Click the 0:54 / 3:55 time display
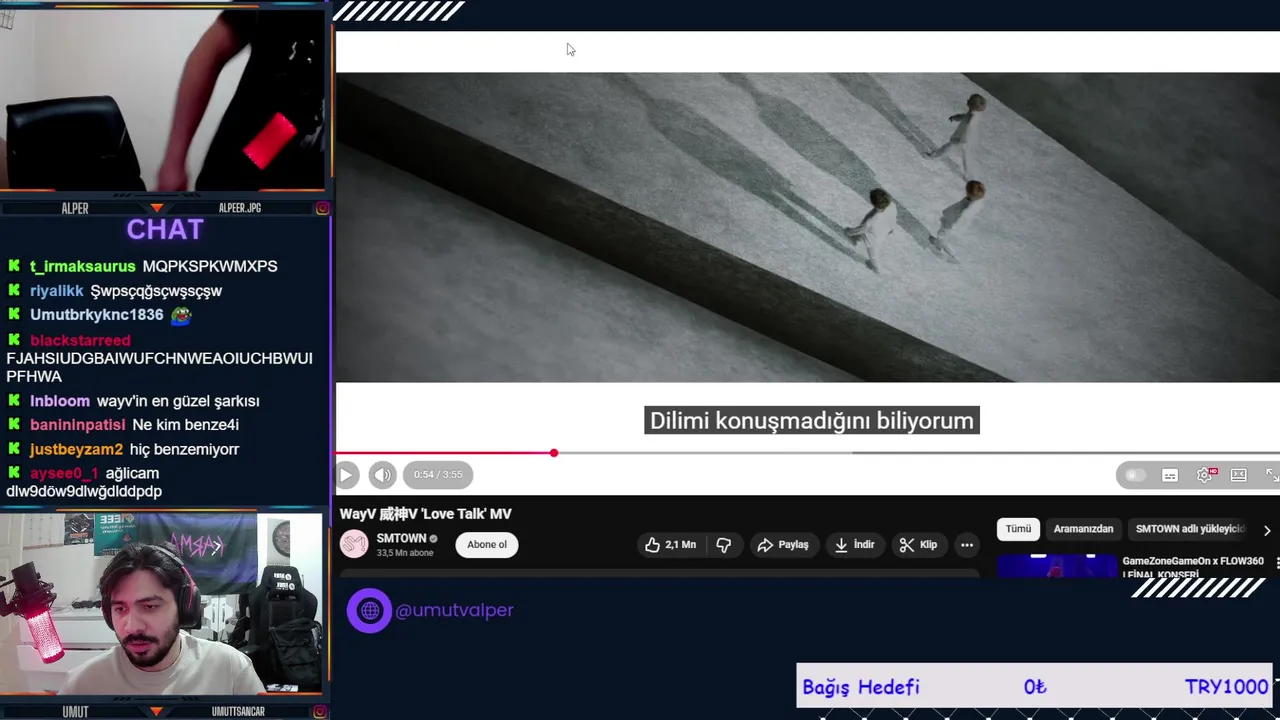This screenshot has height=720, width=1280. pyautogui.click(x=438, y=475)
